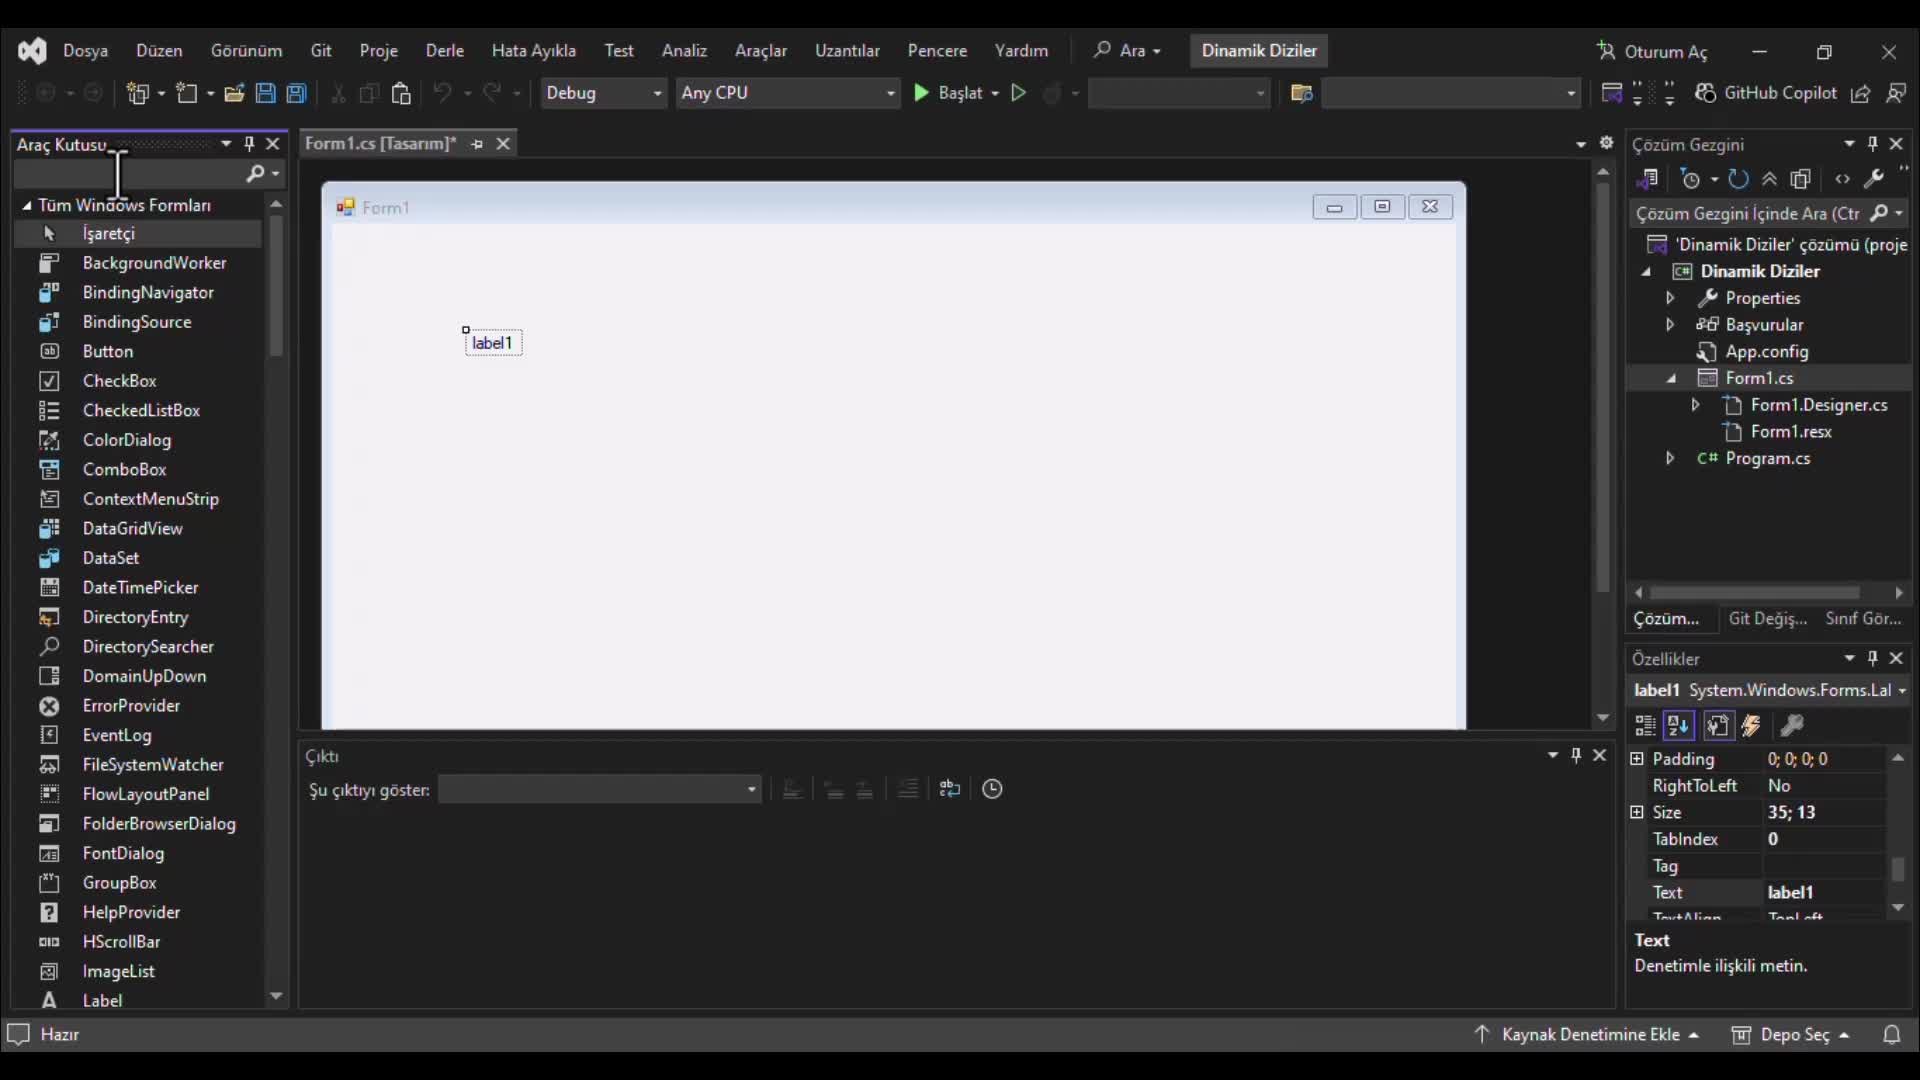
Task: Expand the Form1.Designer.cs node
Action: pos(1696,405)
